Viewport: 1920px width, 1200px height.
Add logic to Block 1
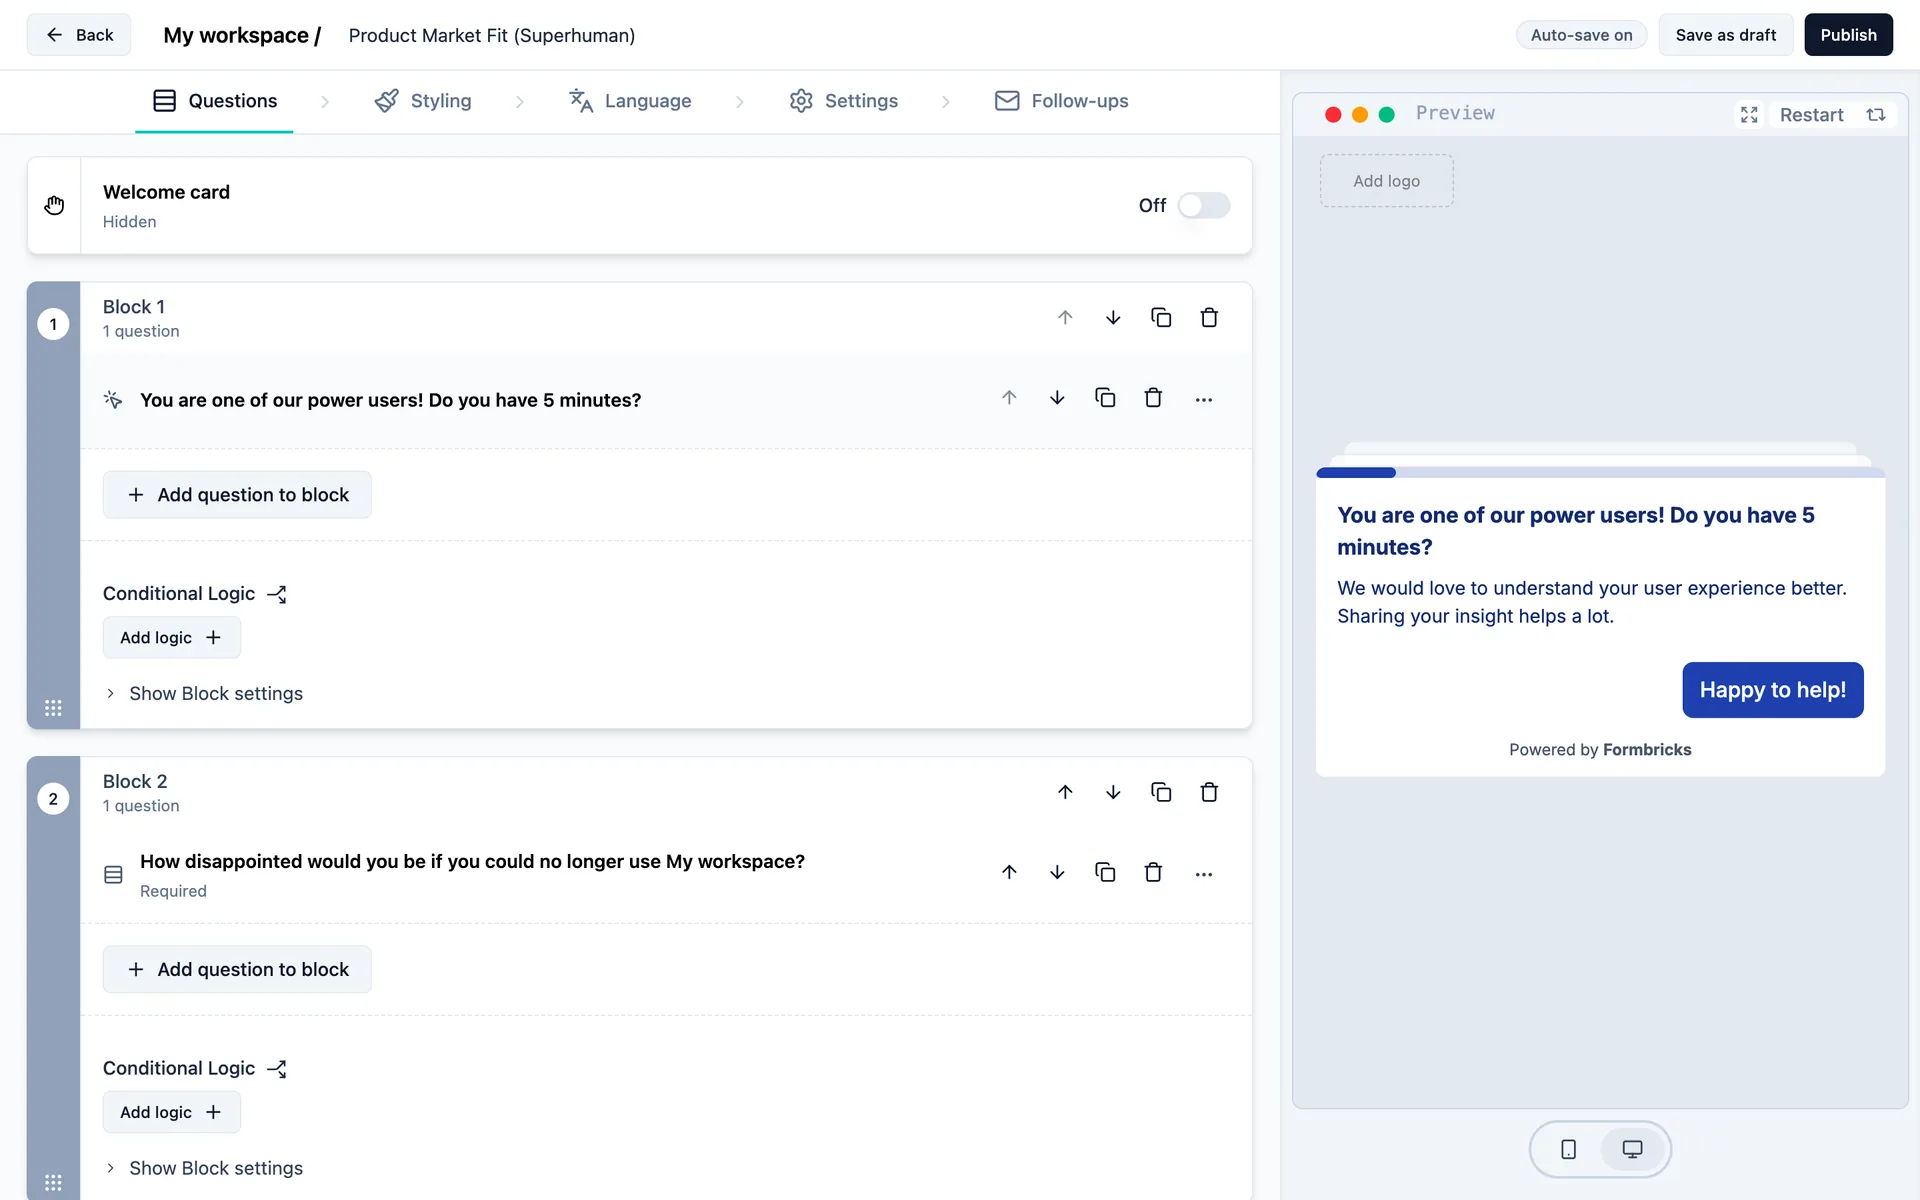point(172,638)
